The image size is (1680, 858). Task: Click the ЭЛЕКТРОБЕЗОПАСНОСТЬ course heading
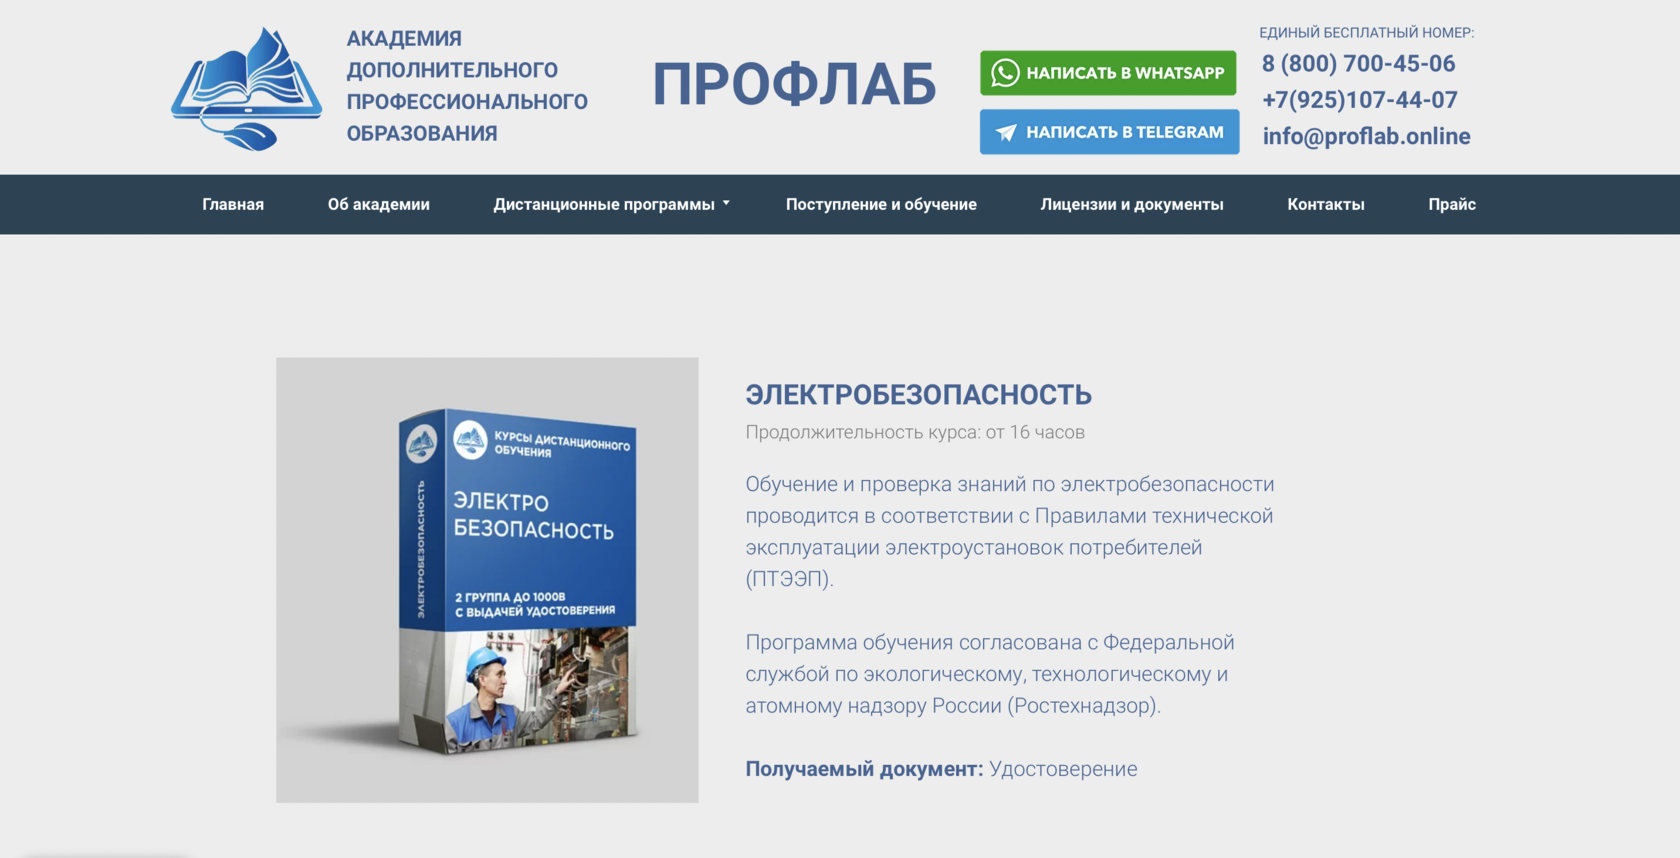918,395
